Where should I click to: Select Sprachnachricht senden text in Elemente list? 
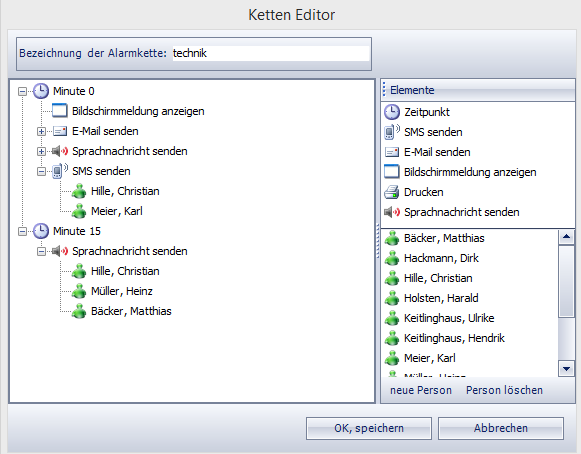462,212
